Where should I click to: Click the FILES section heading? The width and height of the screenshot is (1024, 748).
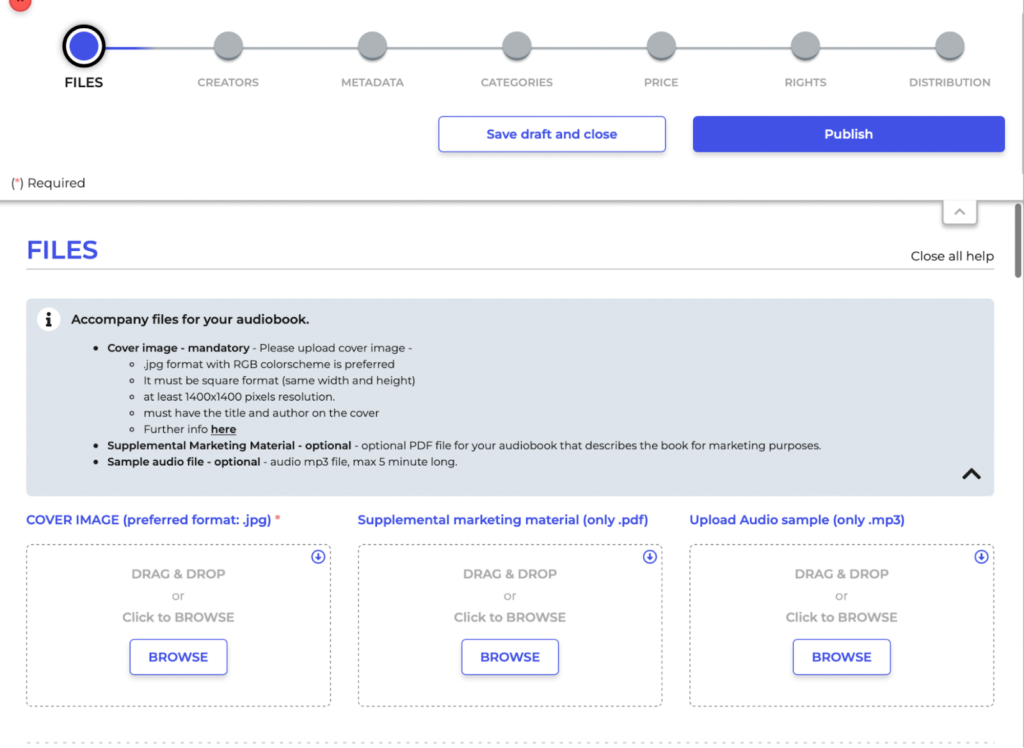62,250
